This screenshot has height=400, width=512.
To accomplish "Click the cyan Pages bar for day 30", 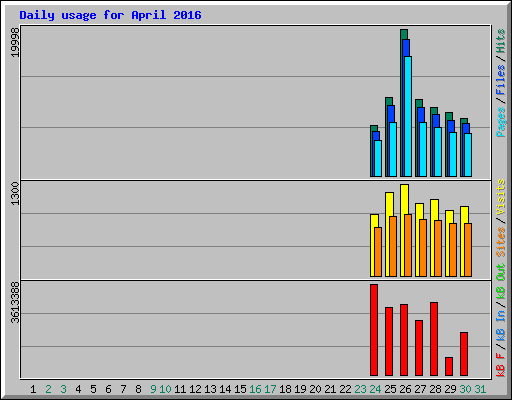I will 468,155.
